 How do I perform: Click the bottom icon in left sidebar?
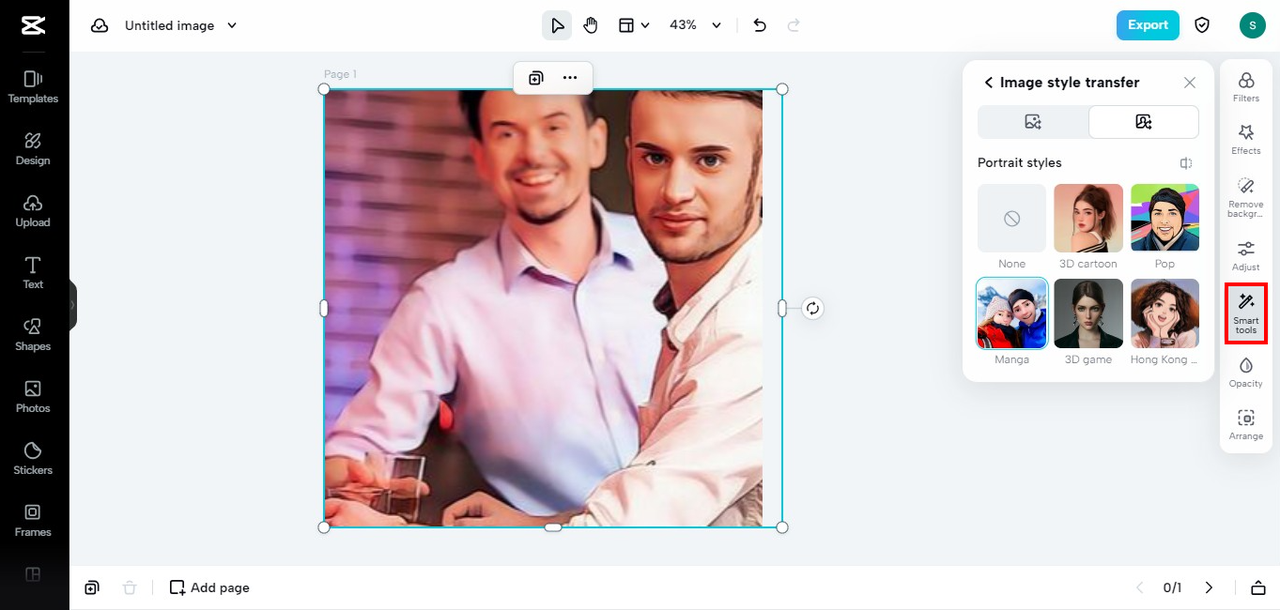pyautogui.click(x=33, y=574)
